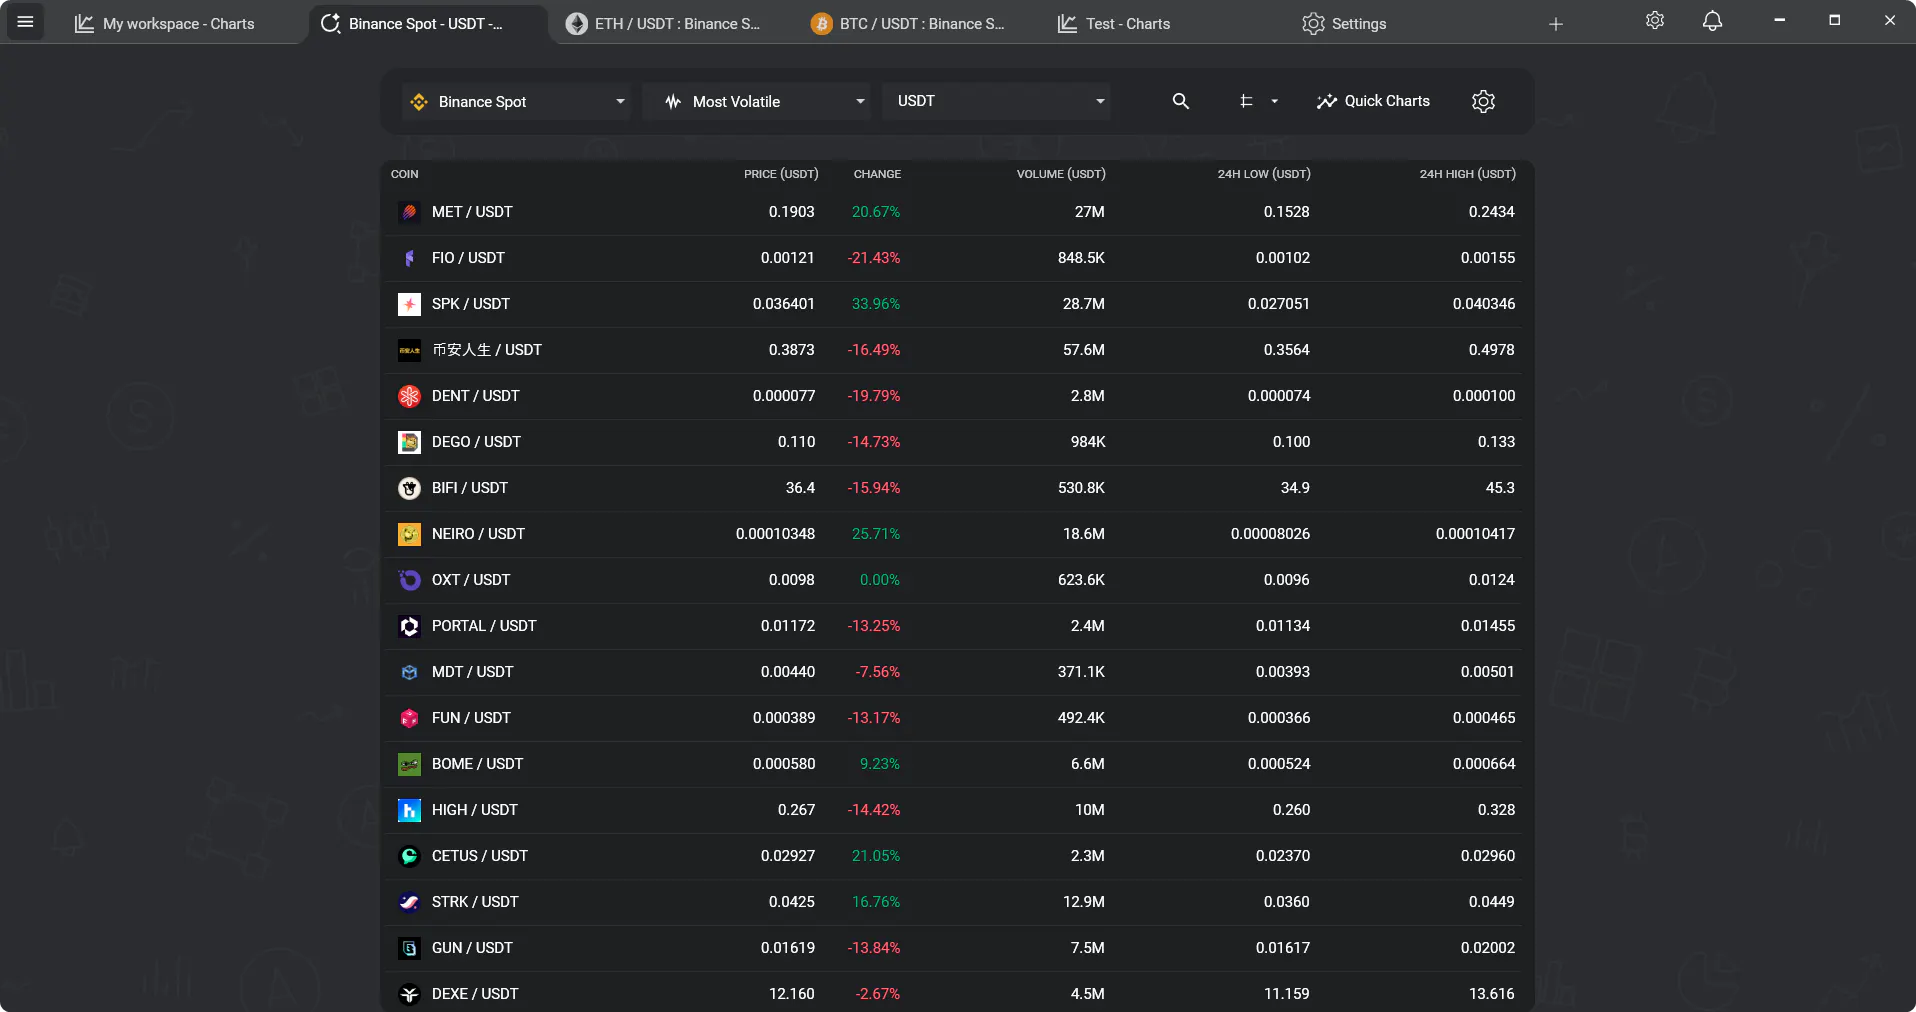Select the MET / USDT pair name
Image resolution: width=1916 pixels, height=1012 pixels.
click(472, 212)
